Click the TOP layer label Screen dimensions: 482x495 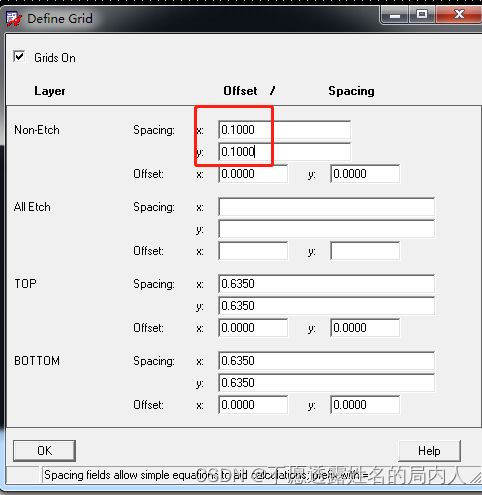[x=25, y=284]
